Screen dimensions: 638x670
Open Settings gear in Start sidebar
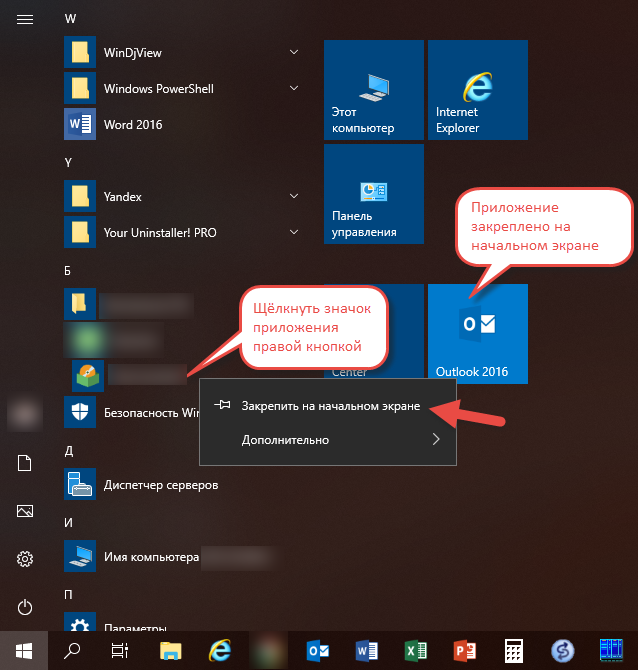(x=24, y=559)
